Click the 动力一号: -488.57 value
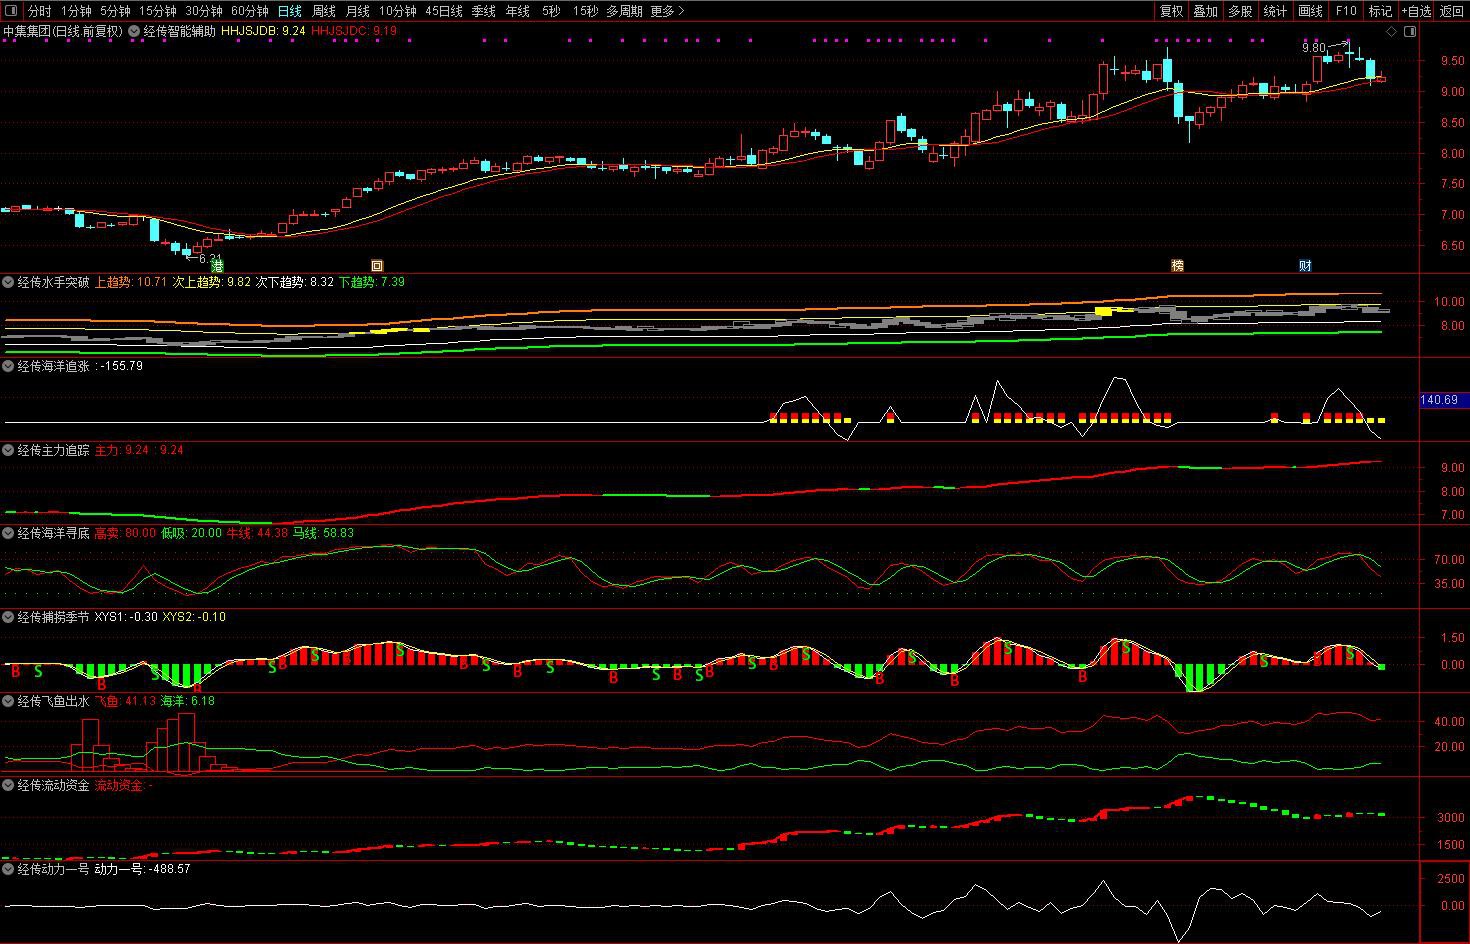Viewport: 1470px width, 944px height. [142, 869]
